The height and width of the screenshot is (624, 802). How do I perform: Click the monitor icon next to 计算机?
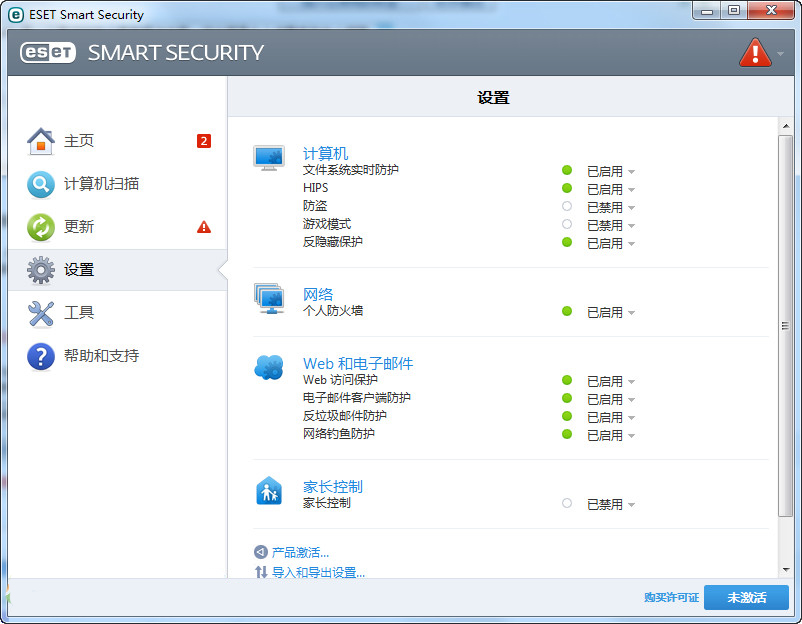click(269, 158)
